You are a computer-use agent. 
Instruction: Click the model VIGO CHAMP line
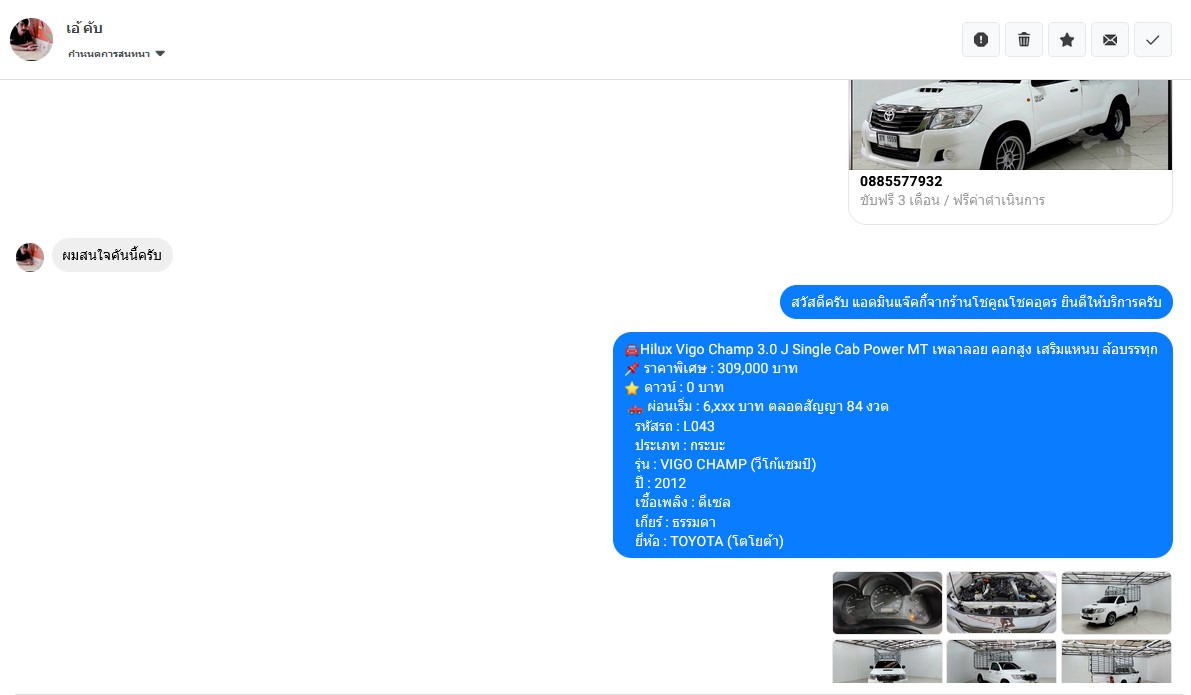(x=725, y=464)
